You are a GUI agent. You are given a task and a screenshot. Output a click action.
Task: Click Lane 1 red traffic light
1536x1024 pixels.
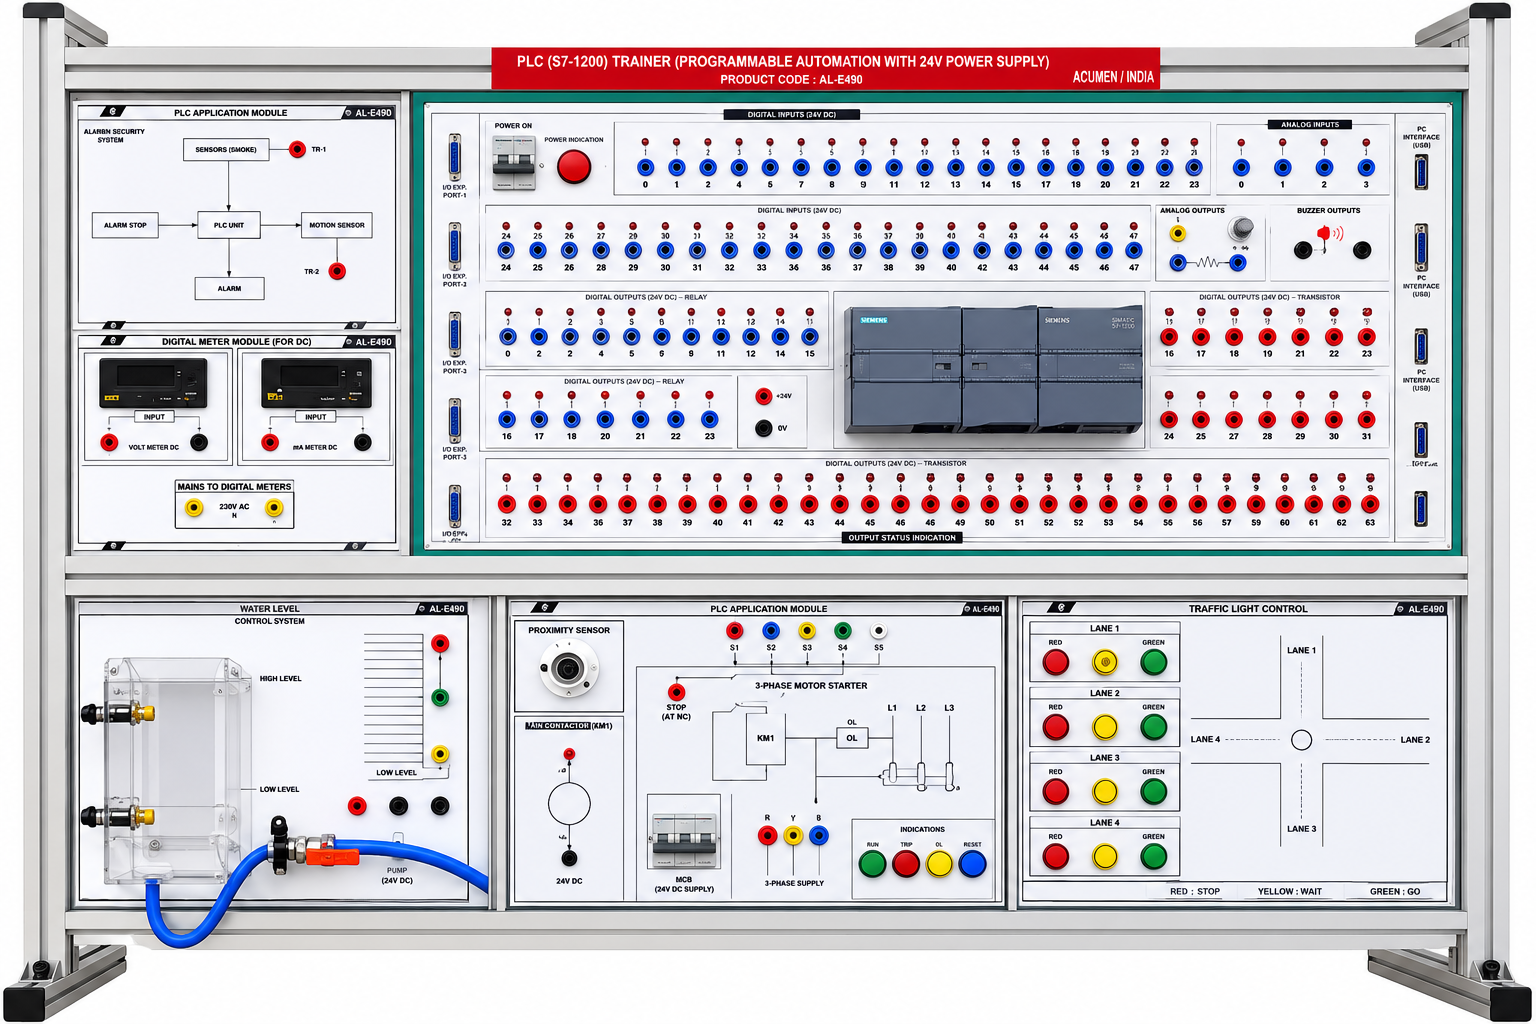(1056, 662)
